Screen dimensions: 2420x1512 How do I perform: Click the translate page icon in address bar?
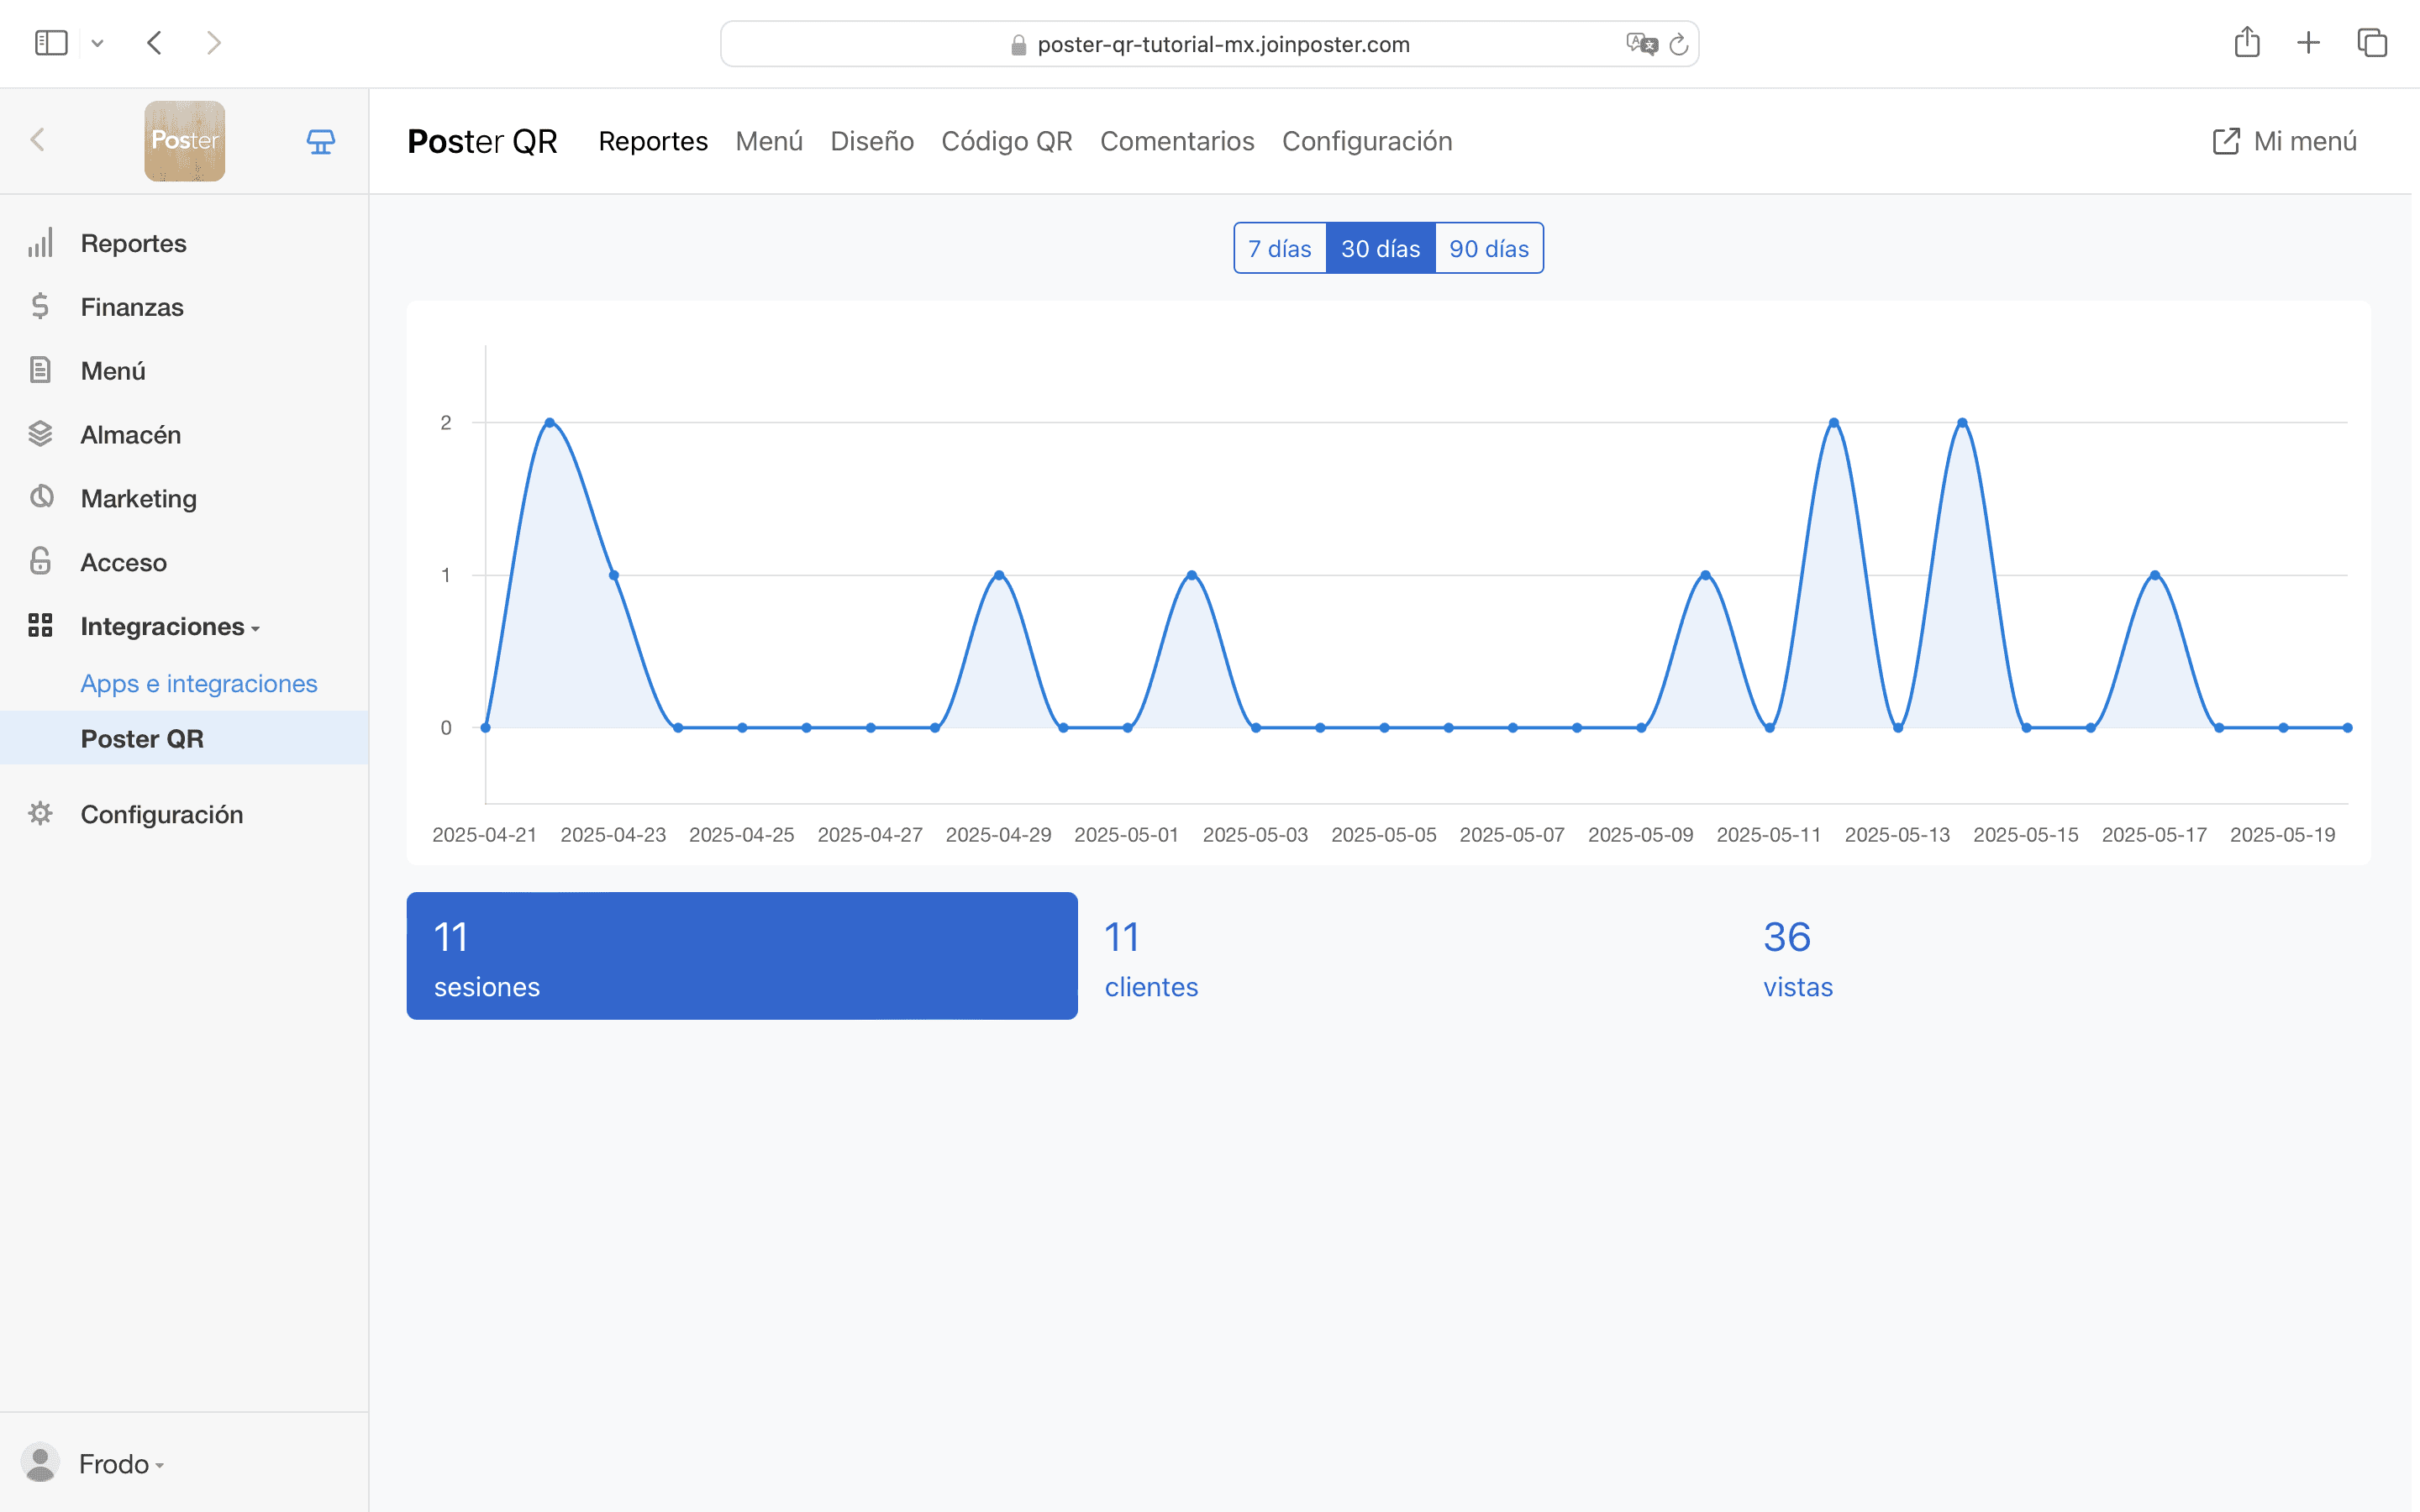(1641, 44)
